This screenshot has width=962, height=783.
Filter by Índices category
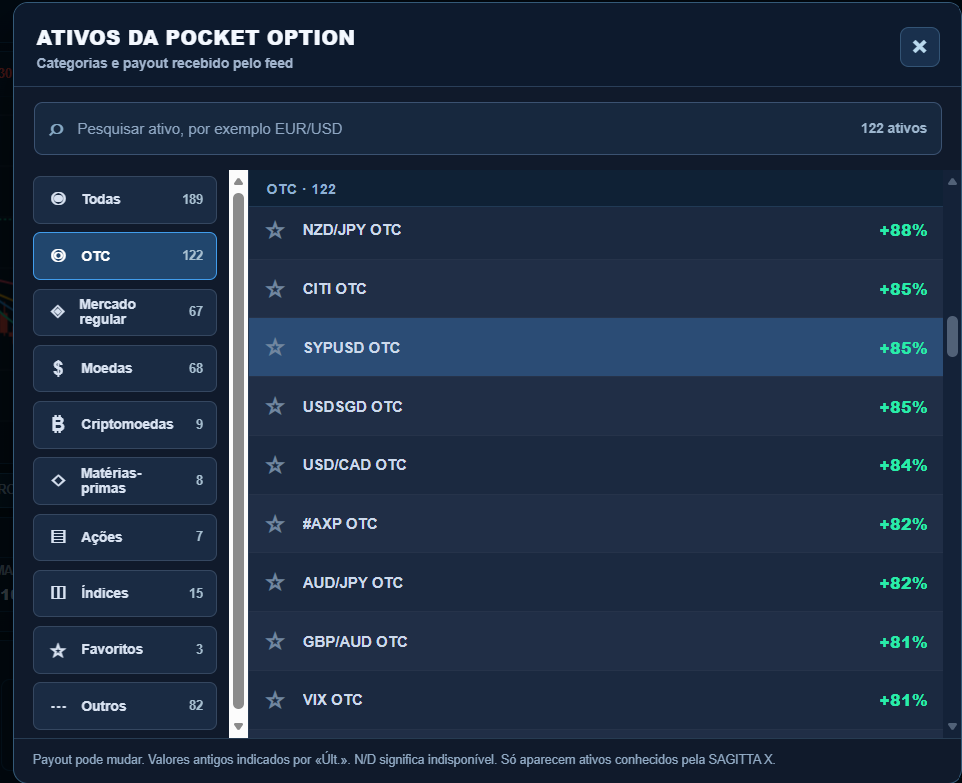(x=125, y=593)
